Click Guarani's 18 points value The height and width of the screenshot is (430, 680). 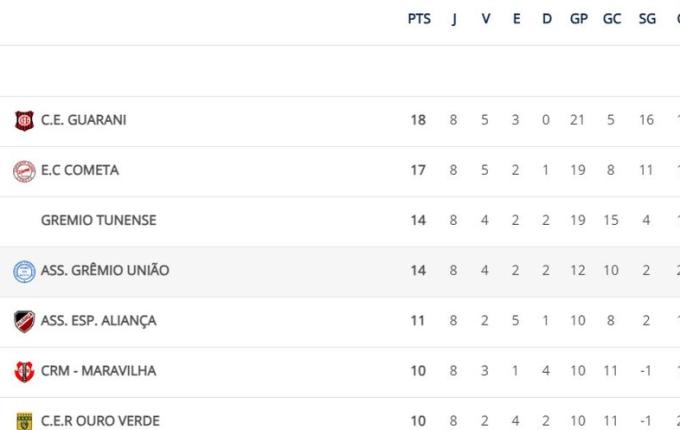(418, 120)
